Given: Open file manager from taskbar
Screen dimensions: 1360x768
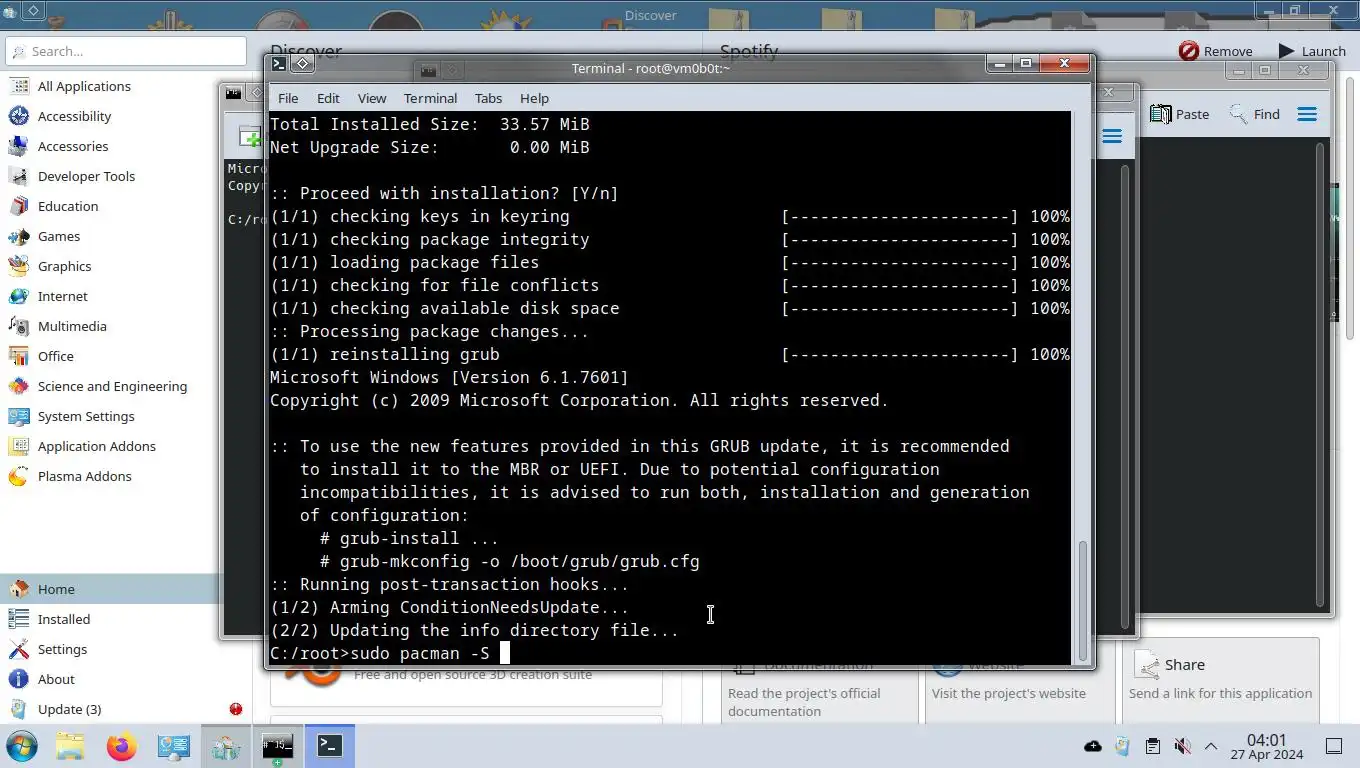Looking at the screenshot, I should tap(70, 746).
